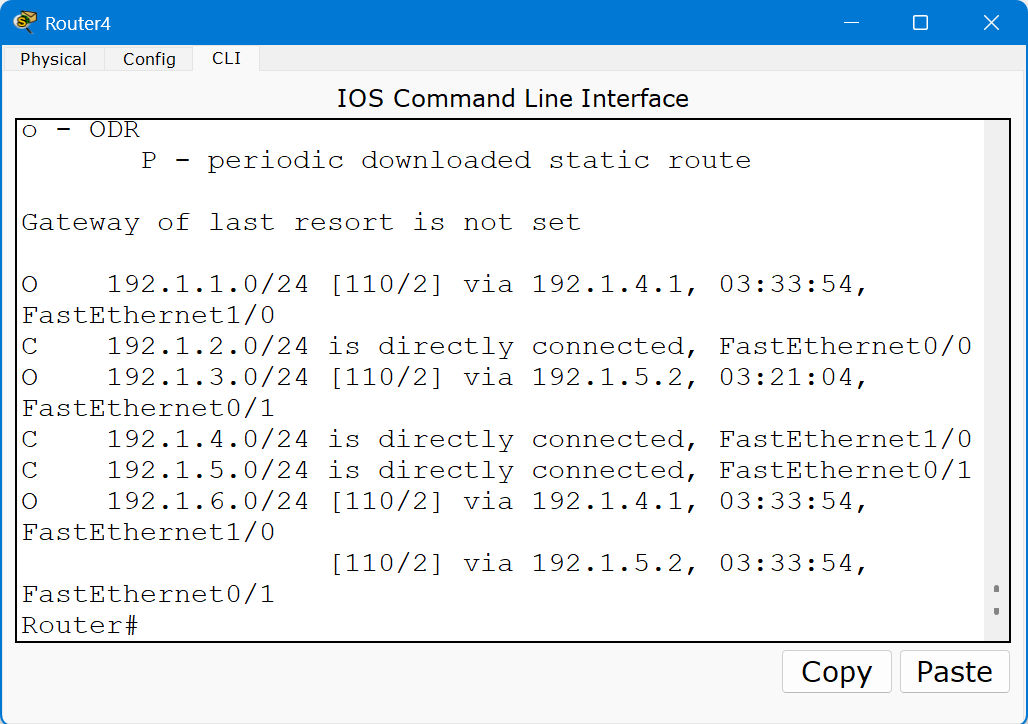Switch to the Physical tab

pyautogui.click(x=53, y=59)
